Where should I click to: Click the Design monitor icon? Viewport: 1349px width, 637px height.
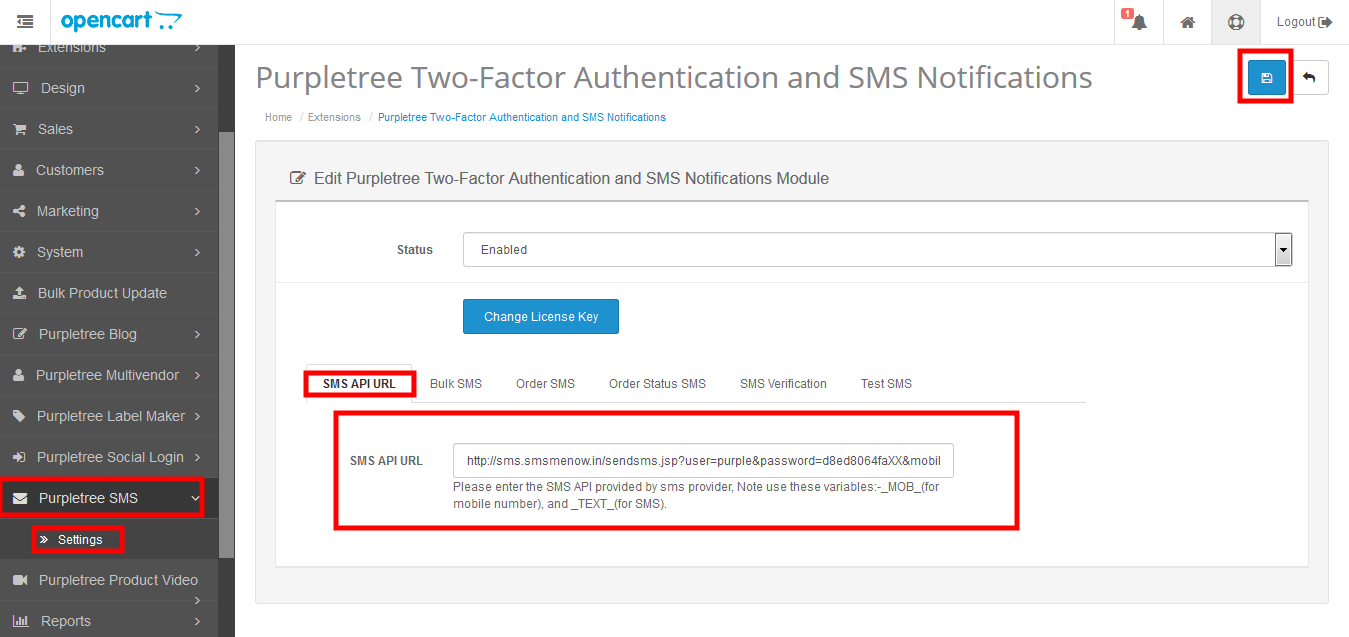pyautogui.click(x=20, y=88)
